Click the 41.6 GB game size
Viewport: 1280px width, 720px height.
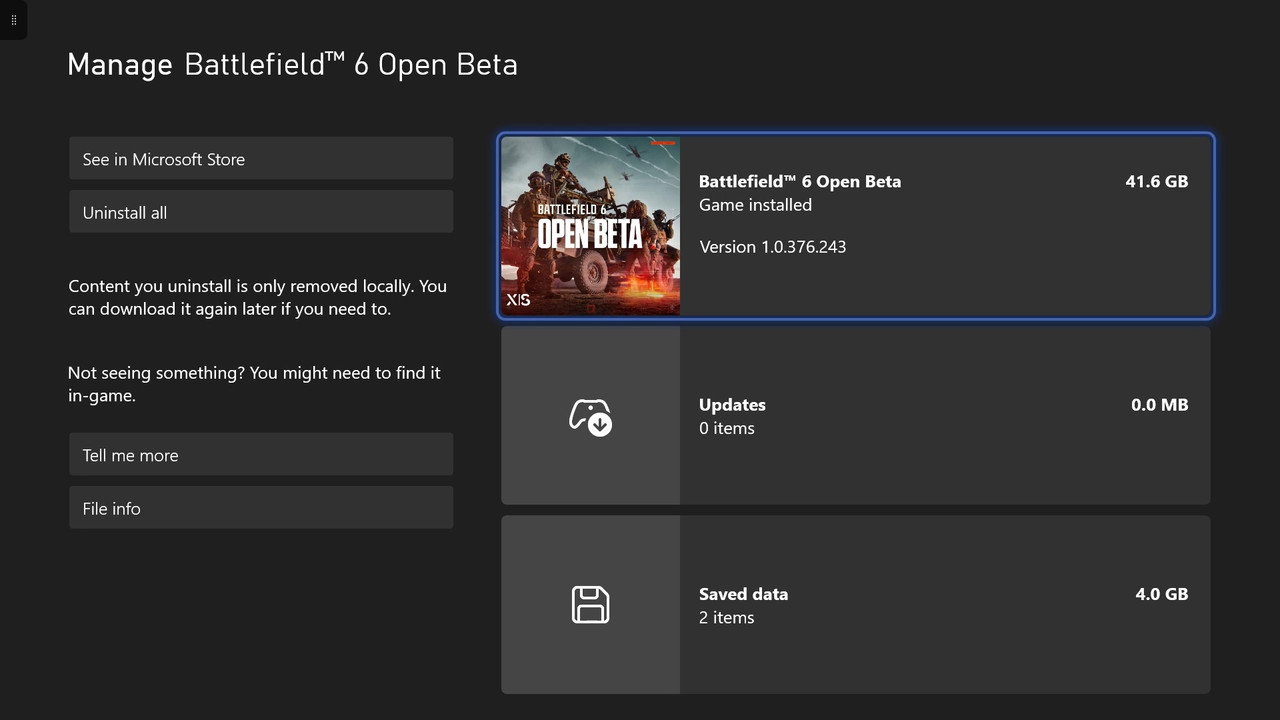click(1156, 181)
